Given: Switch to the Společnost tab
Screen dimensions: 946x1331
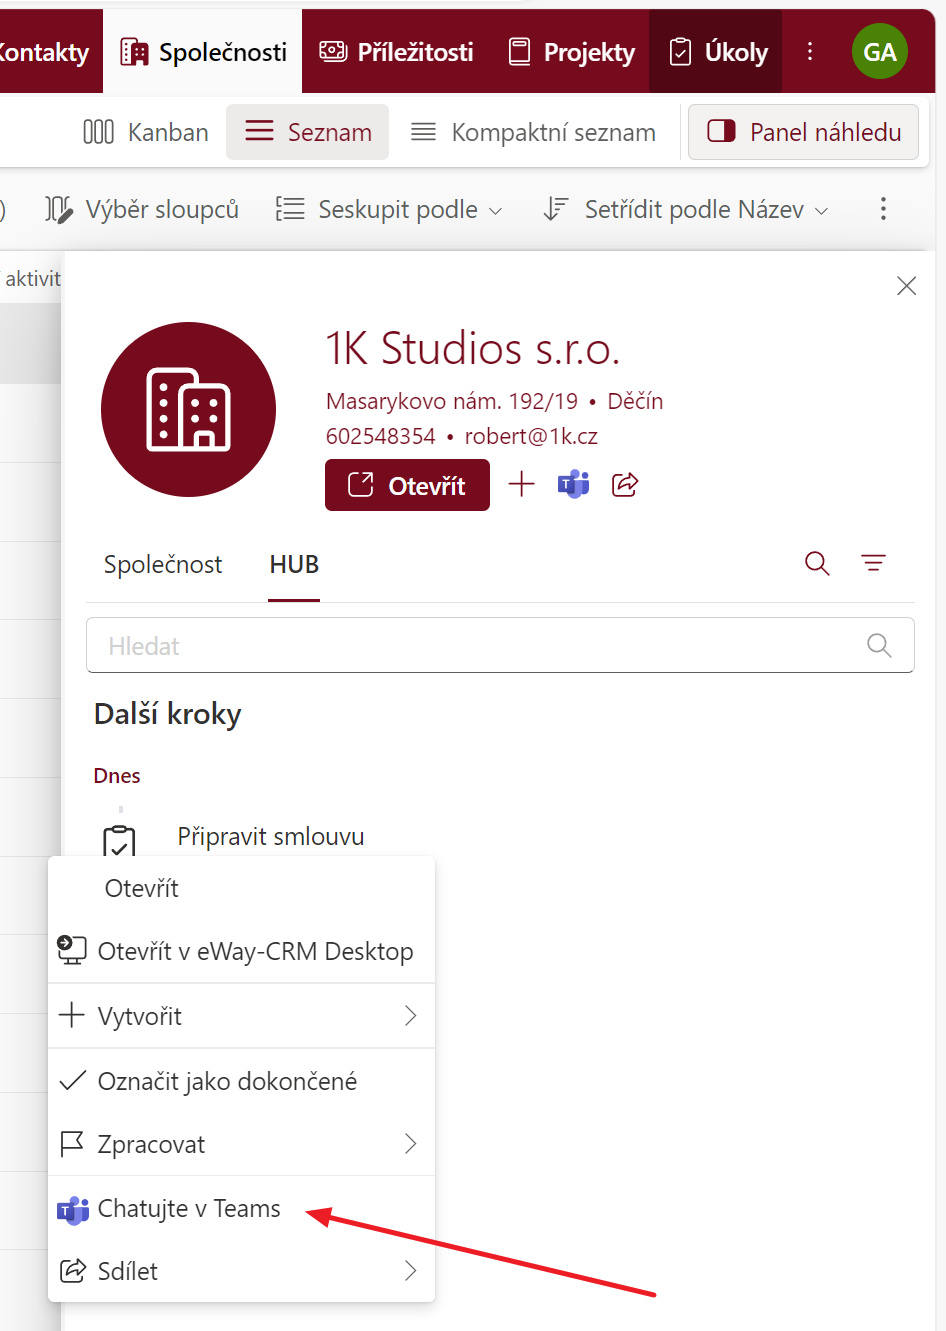Looking at the screenshot, I should pos(163,564).
